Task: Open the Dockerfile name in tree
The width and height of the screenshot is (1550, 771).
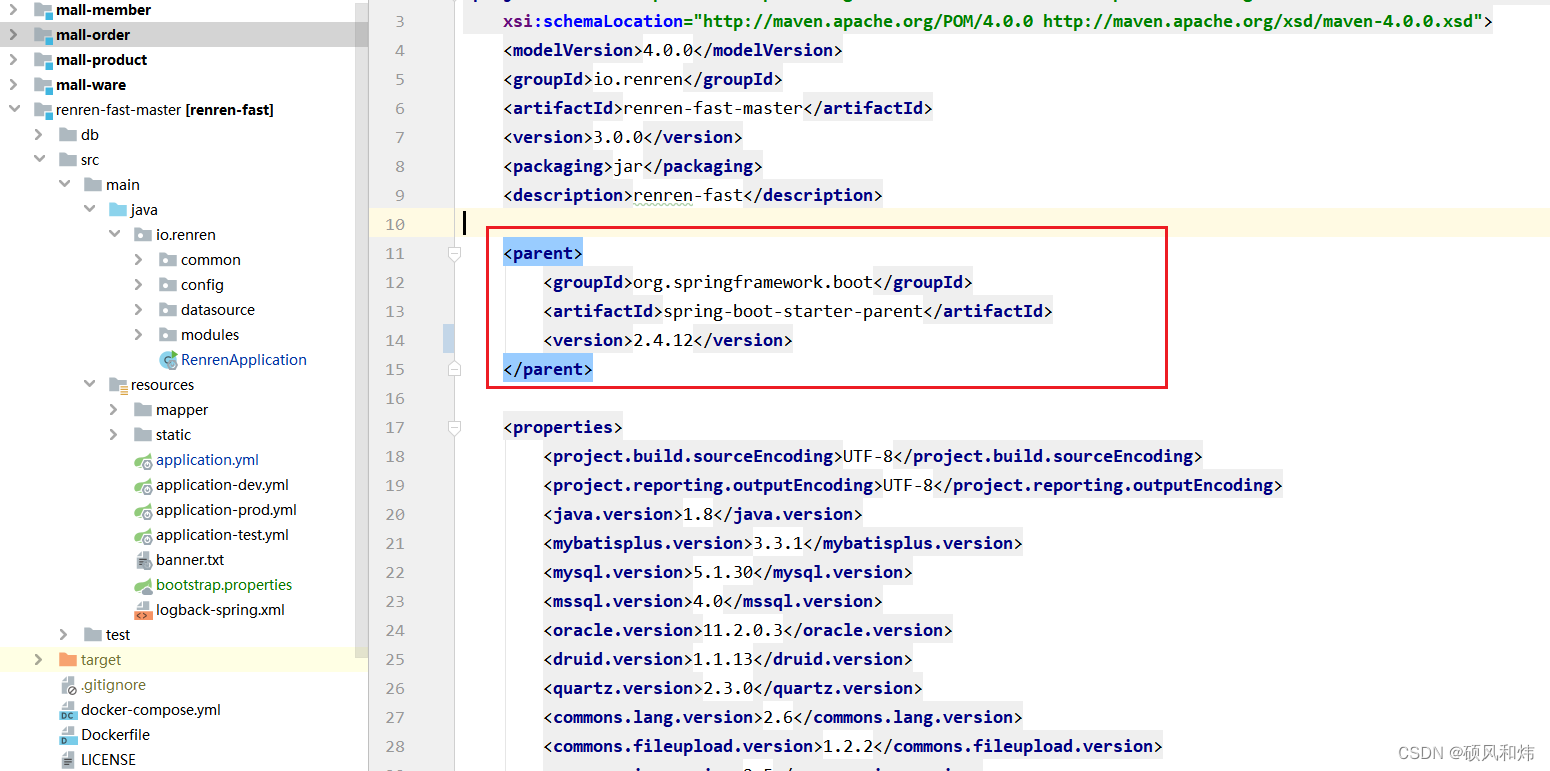Action: click(x=116, y=735)
